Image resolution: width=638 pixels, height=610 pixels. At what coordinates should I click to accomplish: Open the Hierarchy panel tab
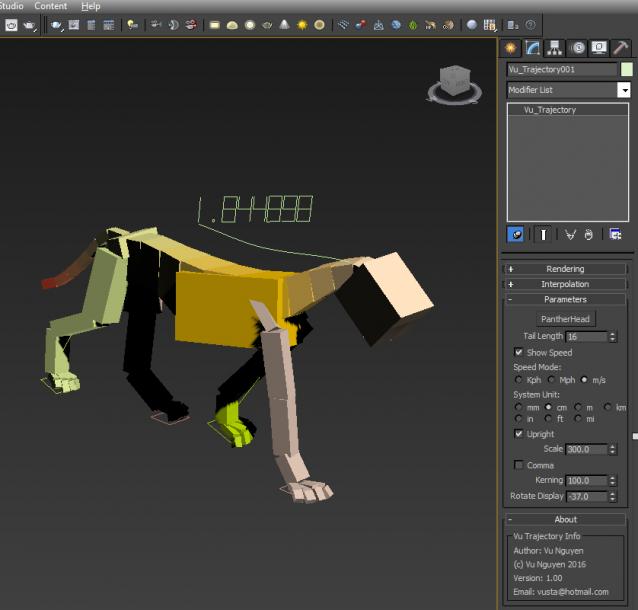(x=555, y=47)
